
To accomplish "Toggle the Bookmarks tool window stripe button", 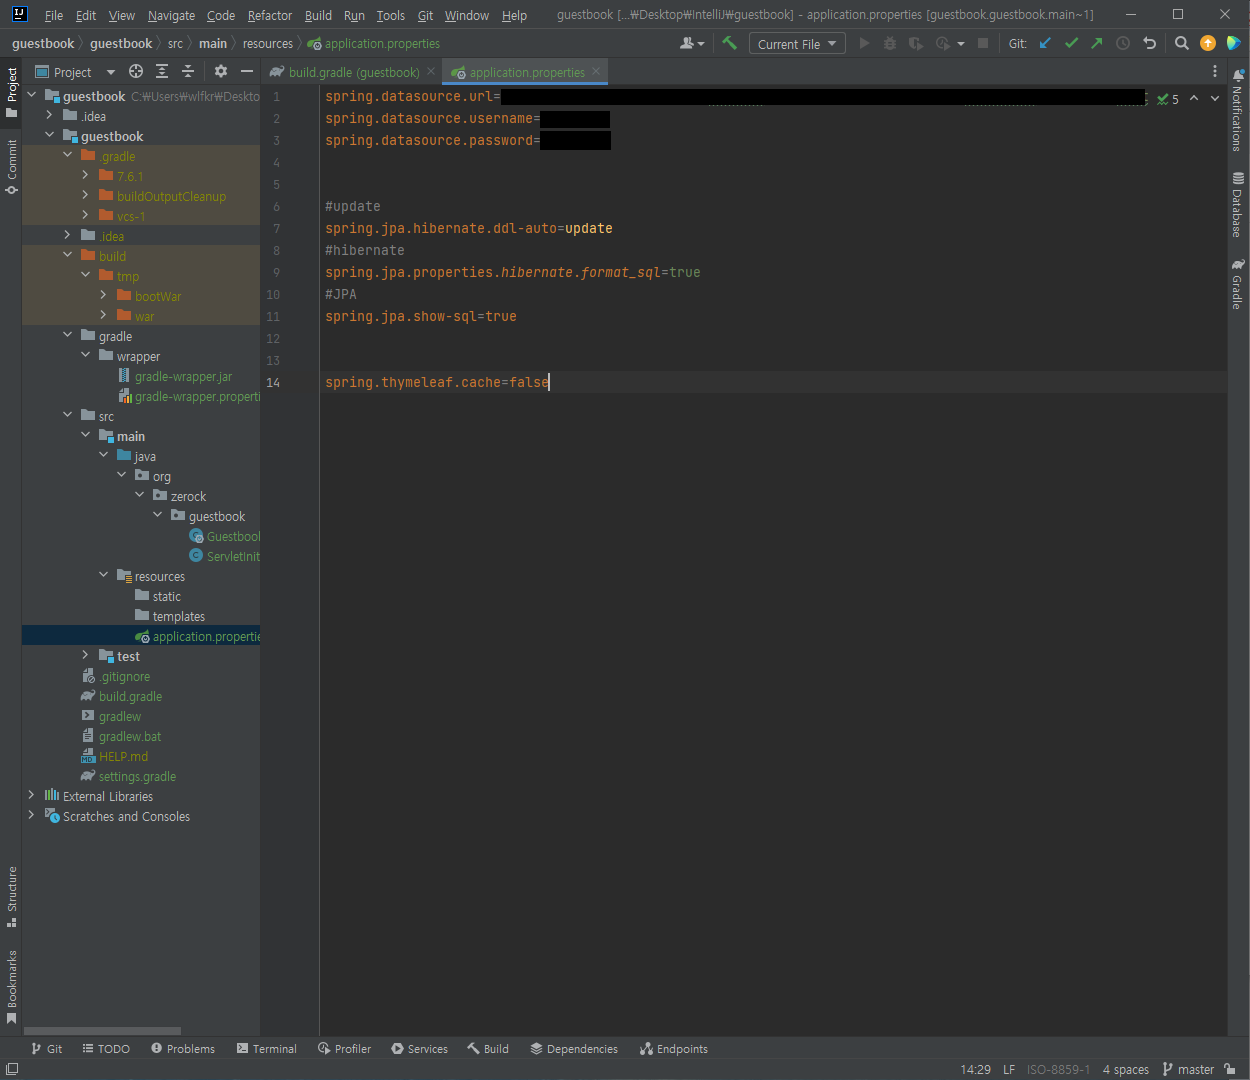I will [x=11, y=987].
